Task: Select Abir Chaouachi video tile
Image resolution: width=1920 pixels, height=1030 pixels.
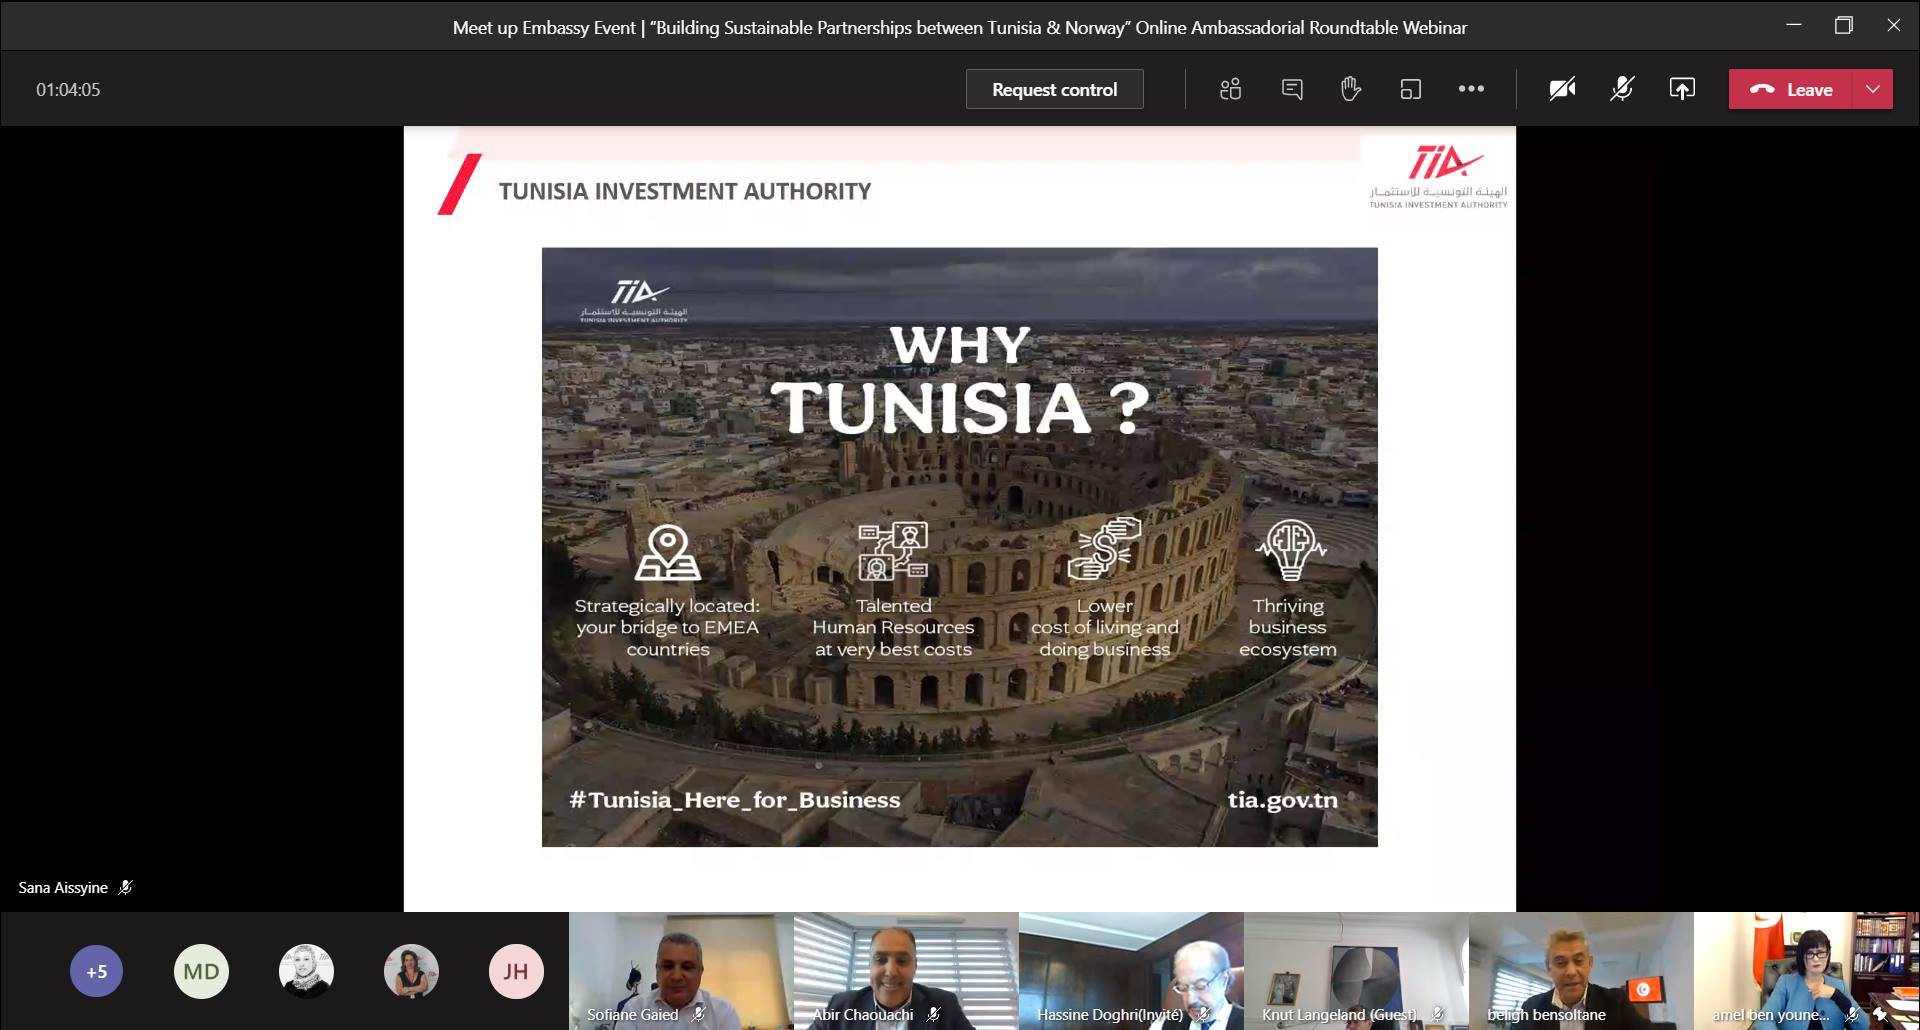Action: [x=906, y=970]
